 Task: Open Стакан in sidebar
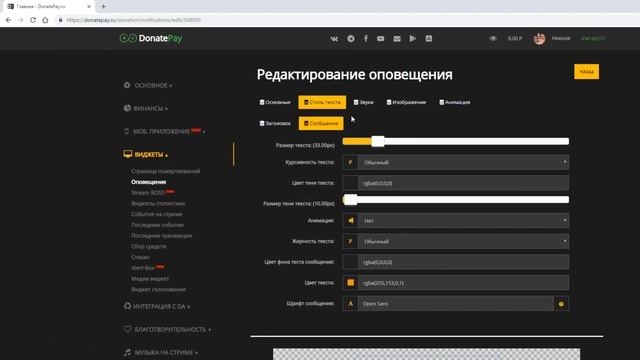(140, 257)
